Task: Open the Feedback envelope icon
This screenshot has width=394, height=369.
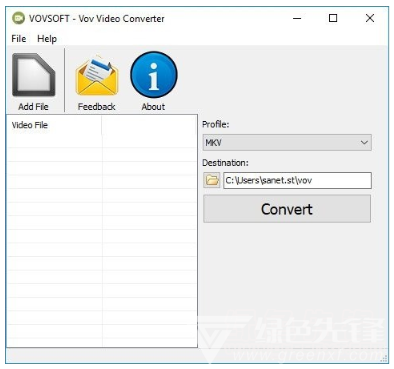Action: click(x=97, y=76)
